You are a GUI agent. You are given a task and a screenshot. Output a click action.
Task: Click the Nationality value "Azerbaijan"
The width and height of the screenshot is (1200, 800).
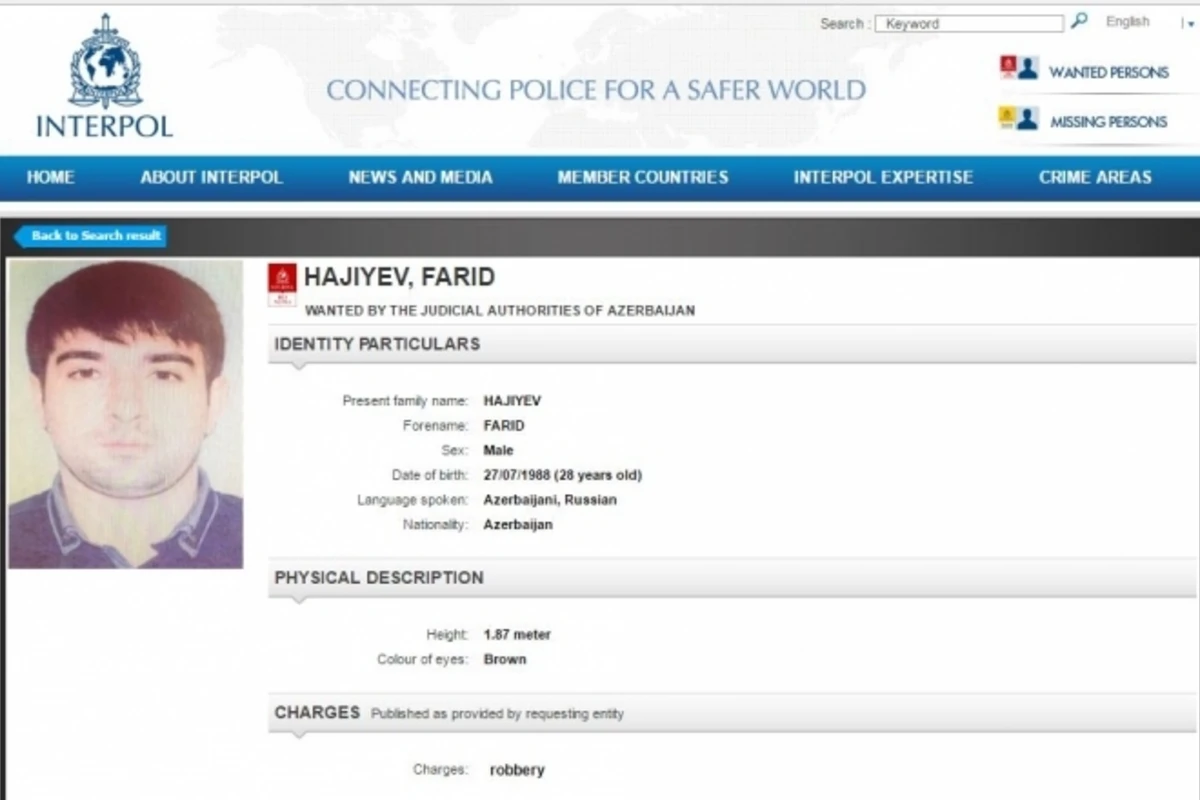point(518,525)
